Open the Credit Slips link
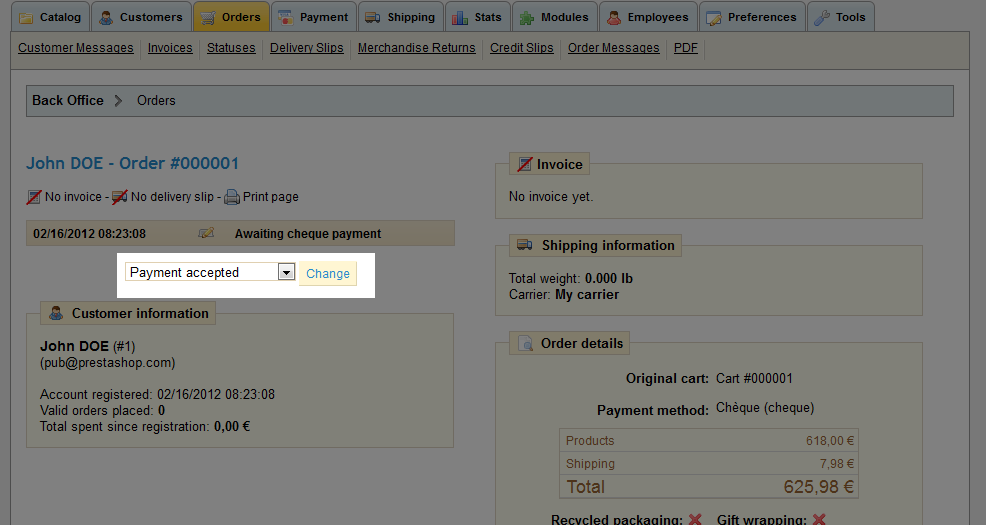The width and height of the screenshot is (986, 525). pos(521,48)
